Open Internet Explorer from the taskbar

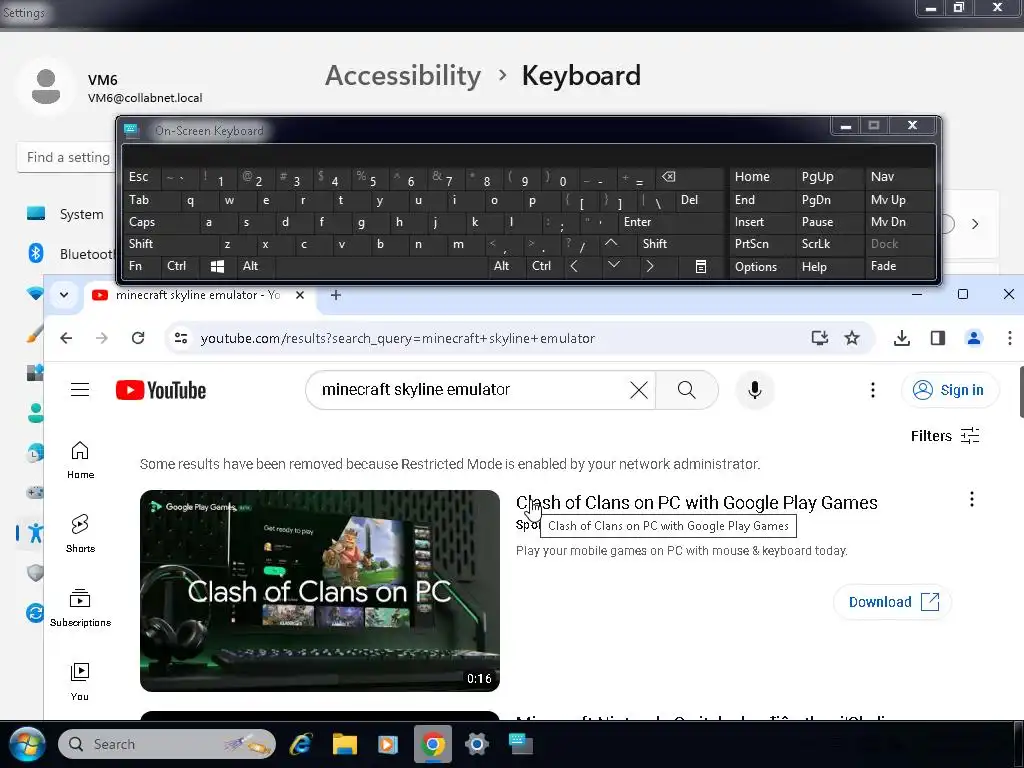[x=301, y=744]
